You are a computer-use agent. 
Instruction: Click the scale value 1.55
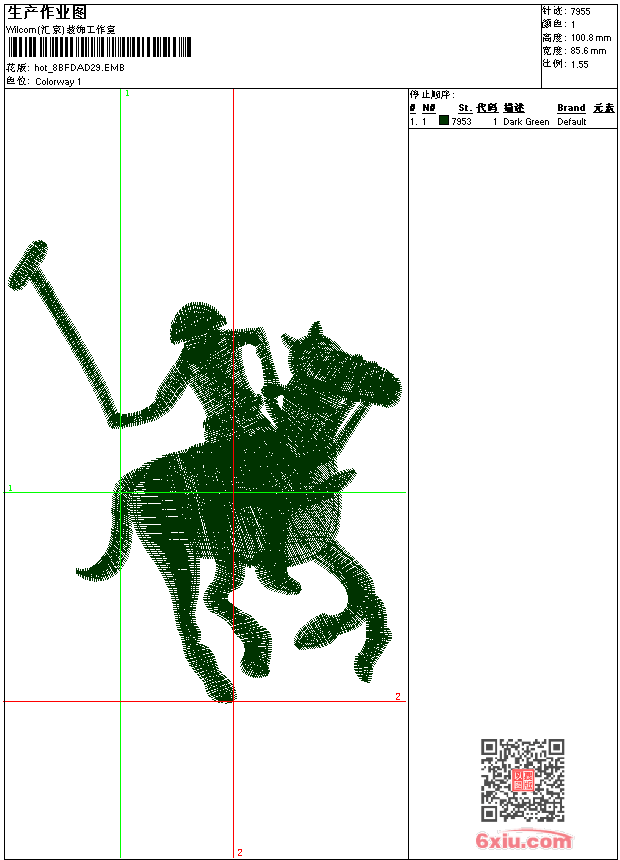579,64
